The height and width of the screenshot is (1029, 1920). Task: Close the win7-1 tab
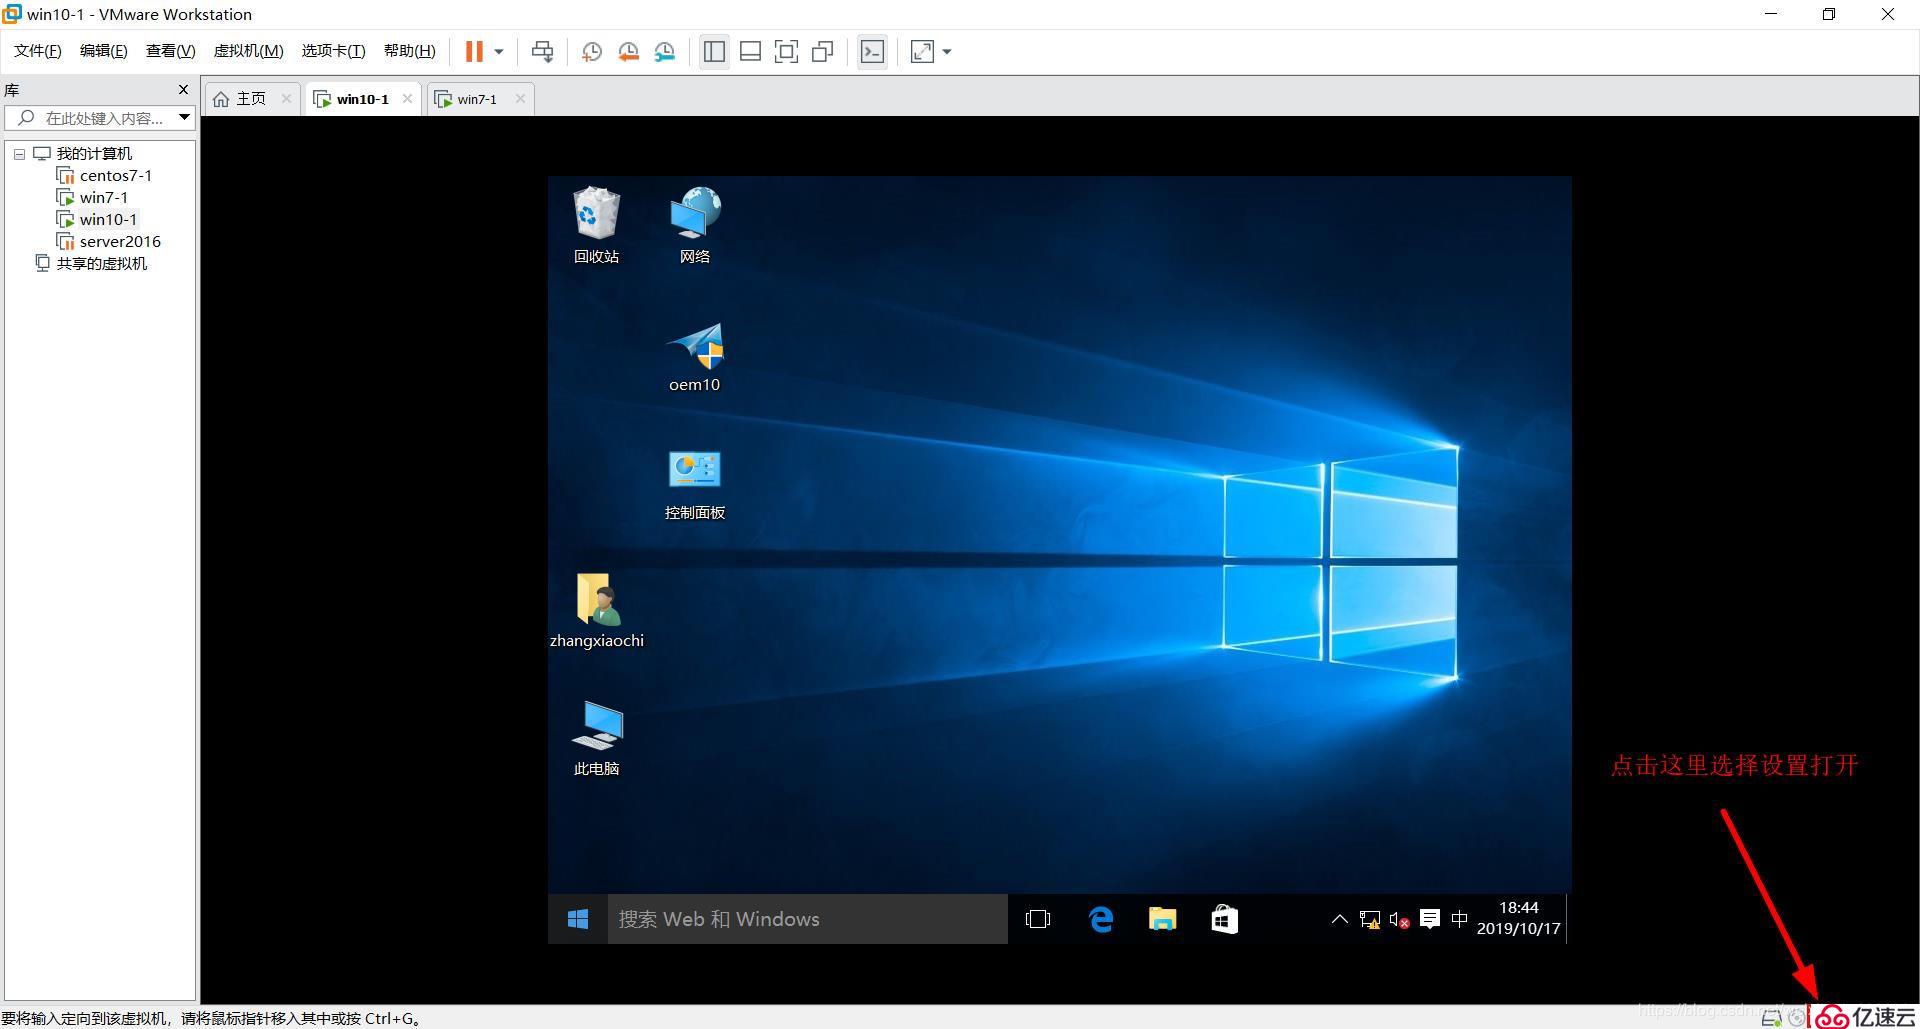520,98
